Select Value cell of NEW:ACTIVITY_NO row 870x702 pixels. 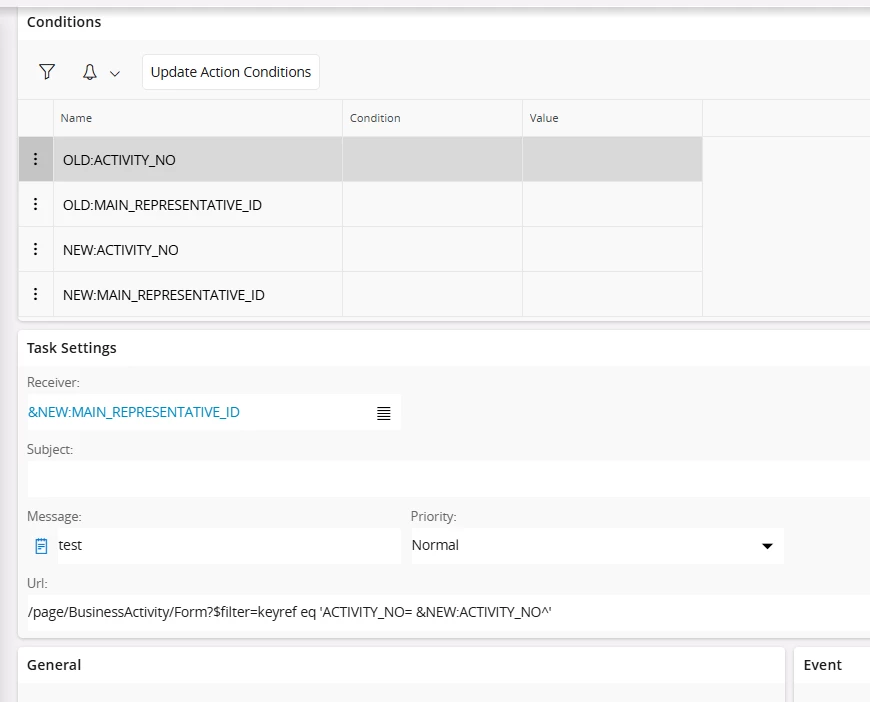[x=613, y=249]
